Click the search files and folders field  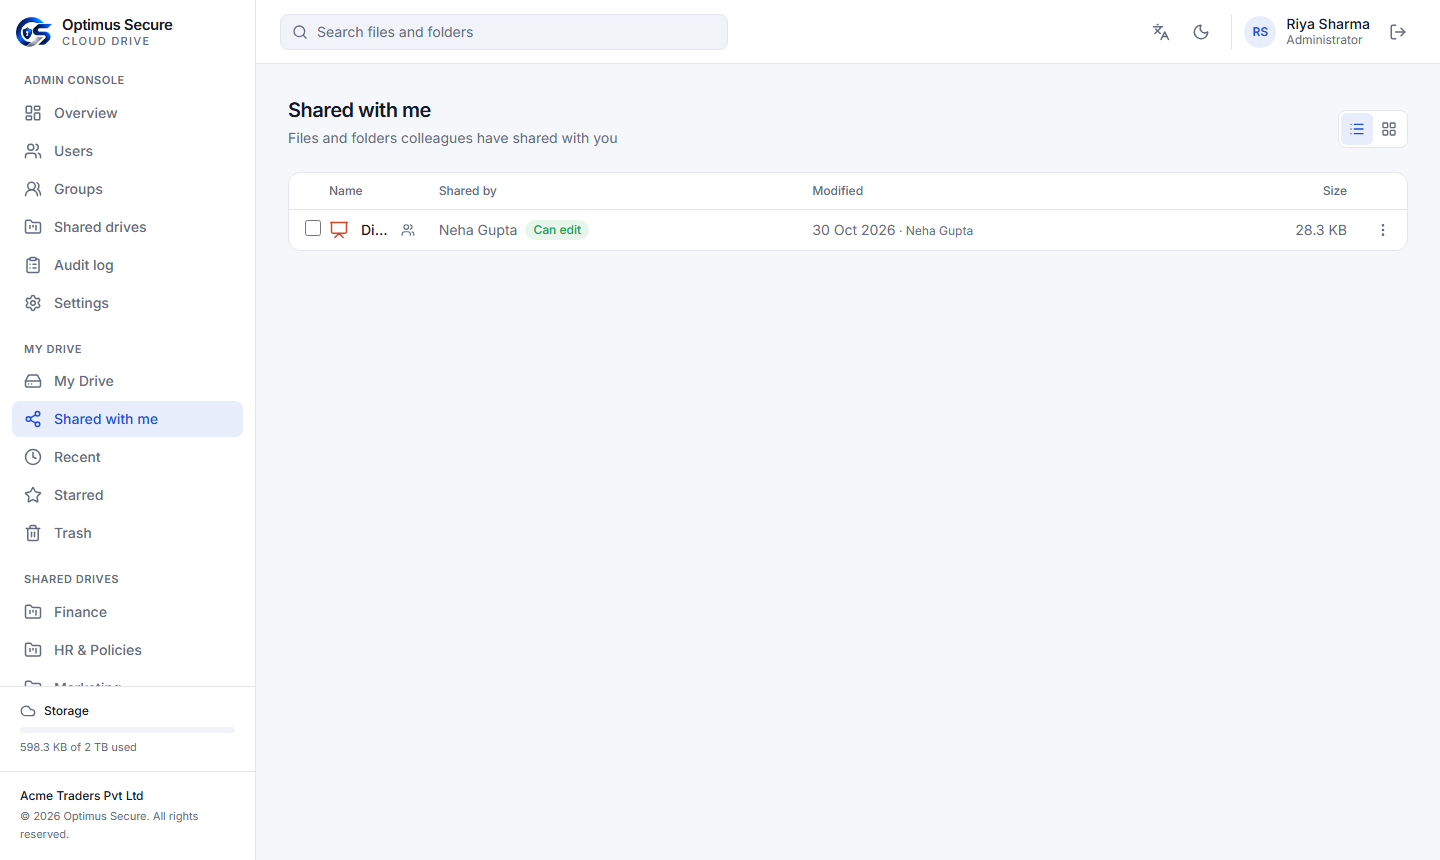504,32
